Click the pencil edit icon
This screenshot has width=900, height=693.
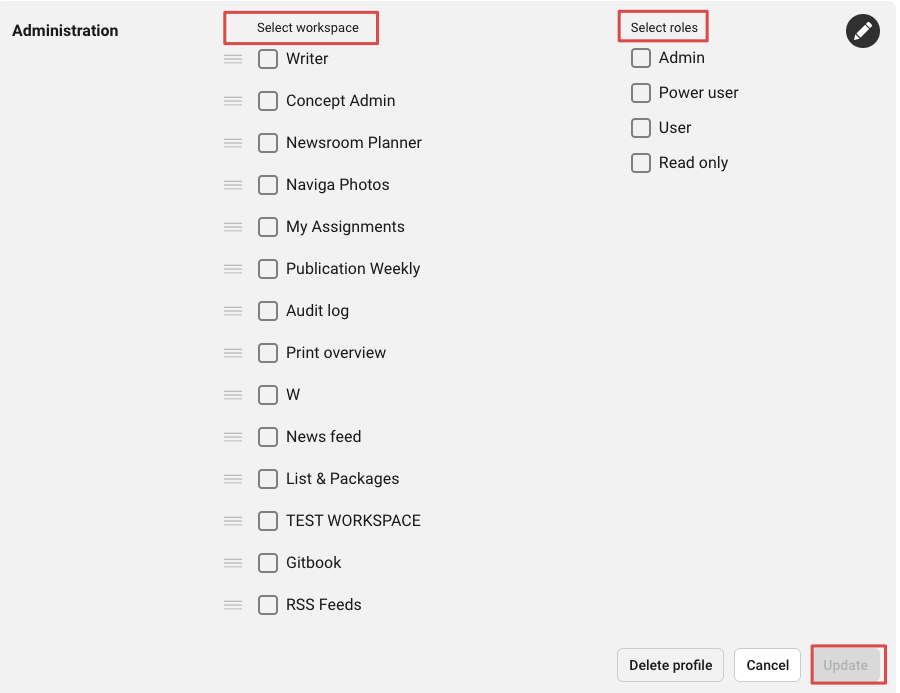862,31
